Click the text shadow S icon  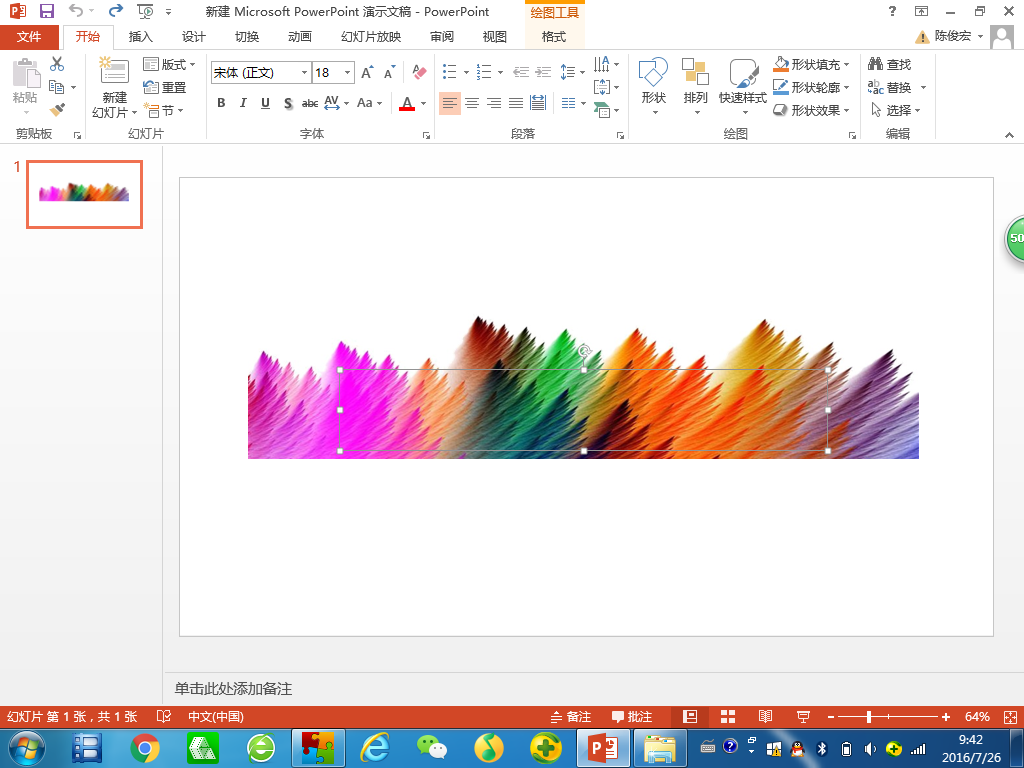(288, 103)
